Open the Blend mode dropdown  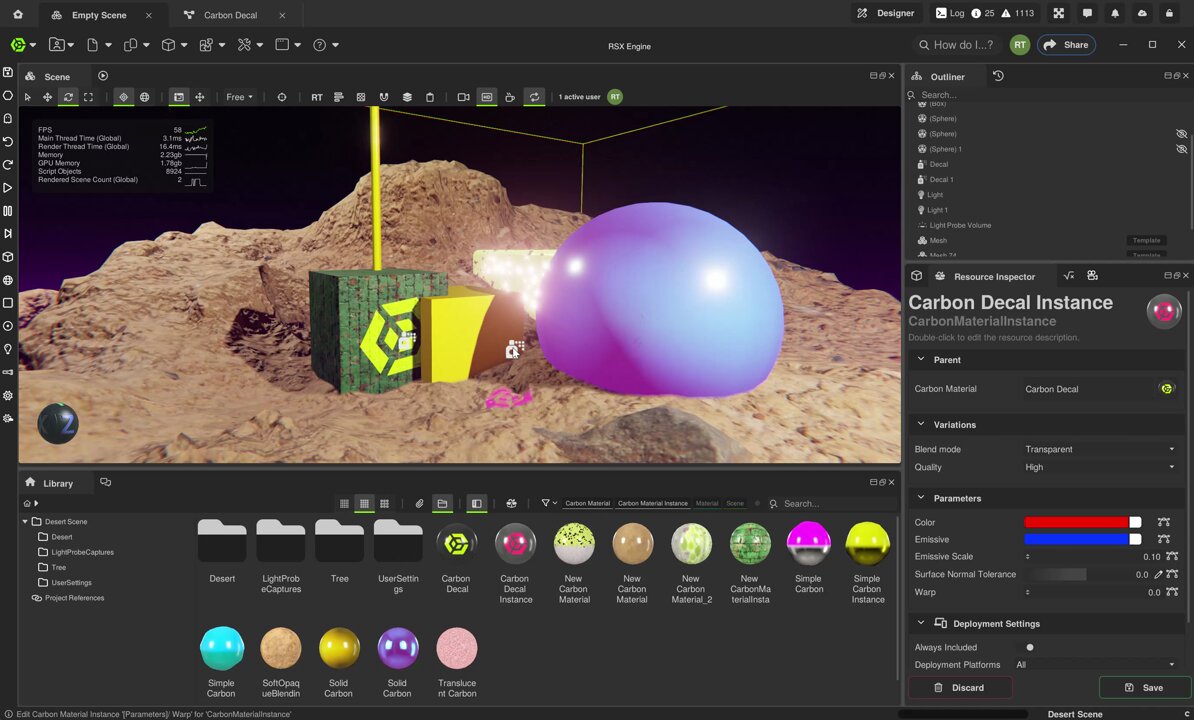coord(1100,449)
